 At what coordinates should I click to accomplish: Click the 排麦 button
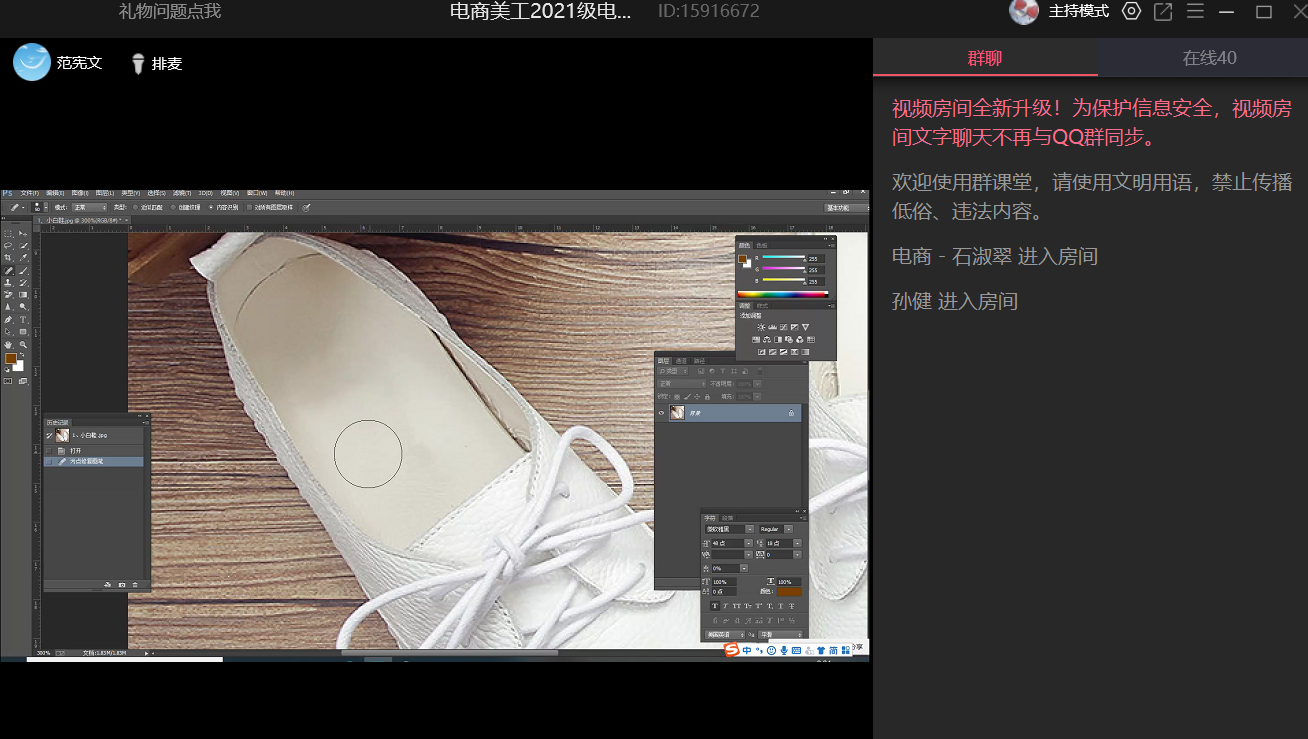coord(156,64)
